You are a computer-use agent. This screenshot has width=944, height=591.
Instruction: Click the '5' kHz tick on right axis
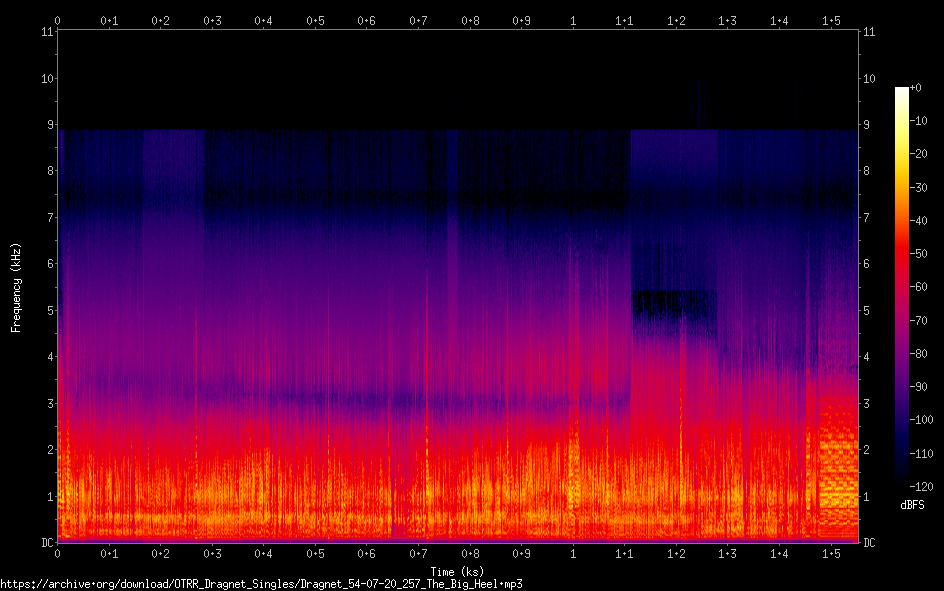pos(867,310)
